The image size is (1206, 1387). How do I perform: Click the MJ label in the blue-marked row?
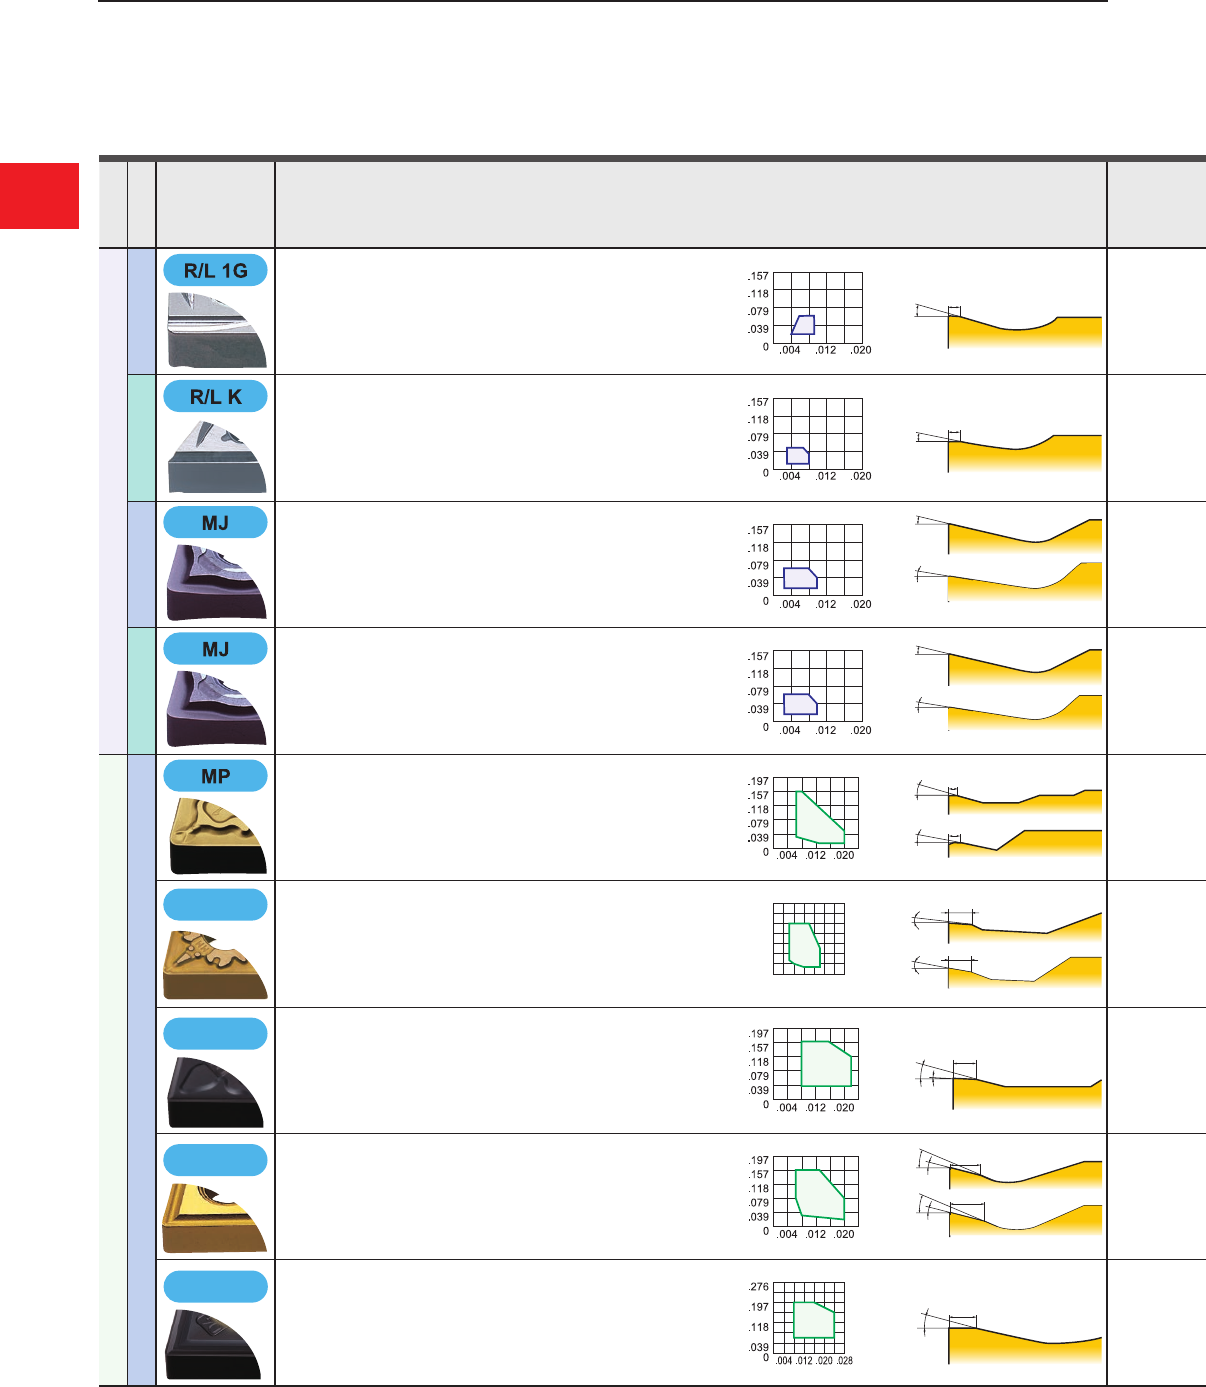coord(215,523)
